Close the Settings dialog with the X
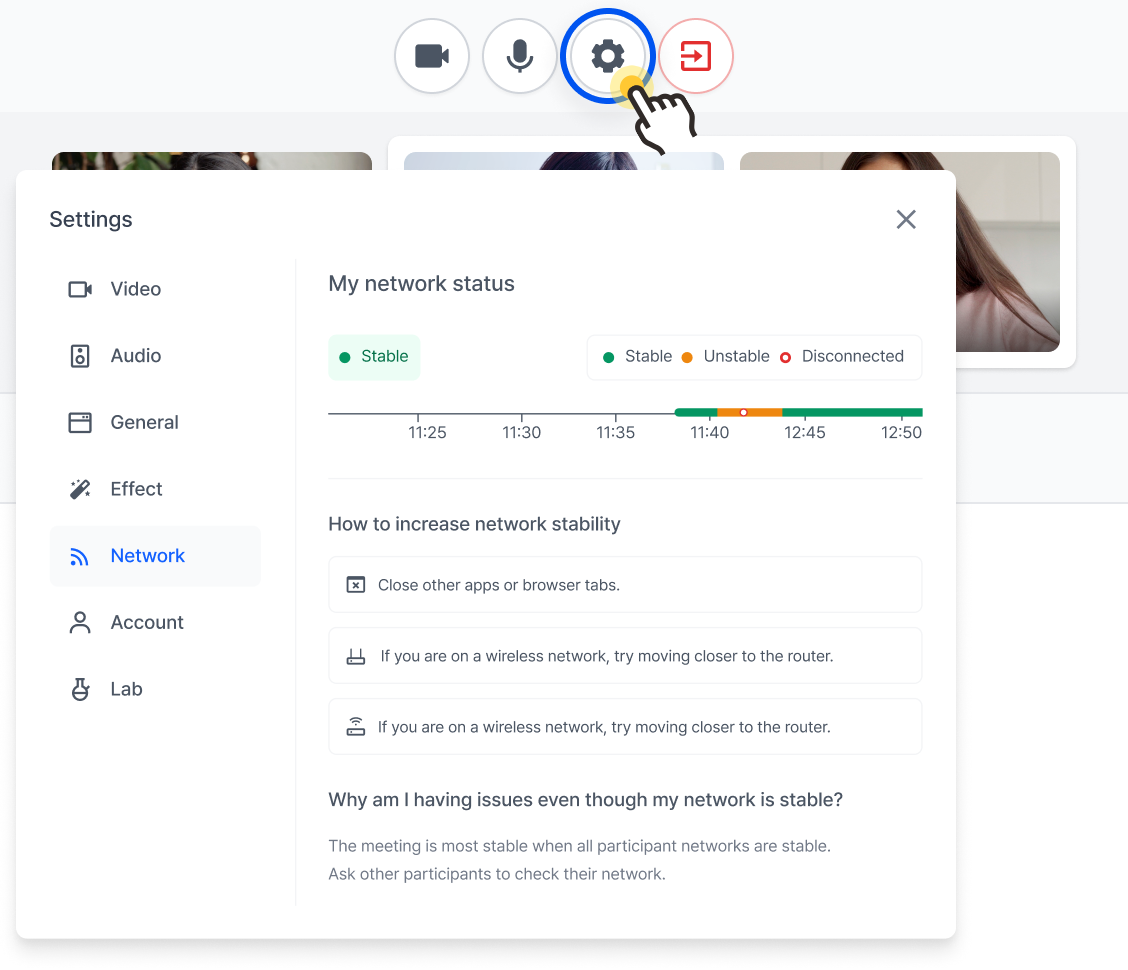This screenshot has height=970, width=1128. coord(906,219)
